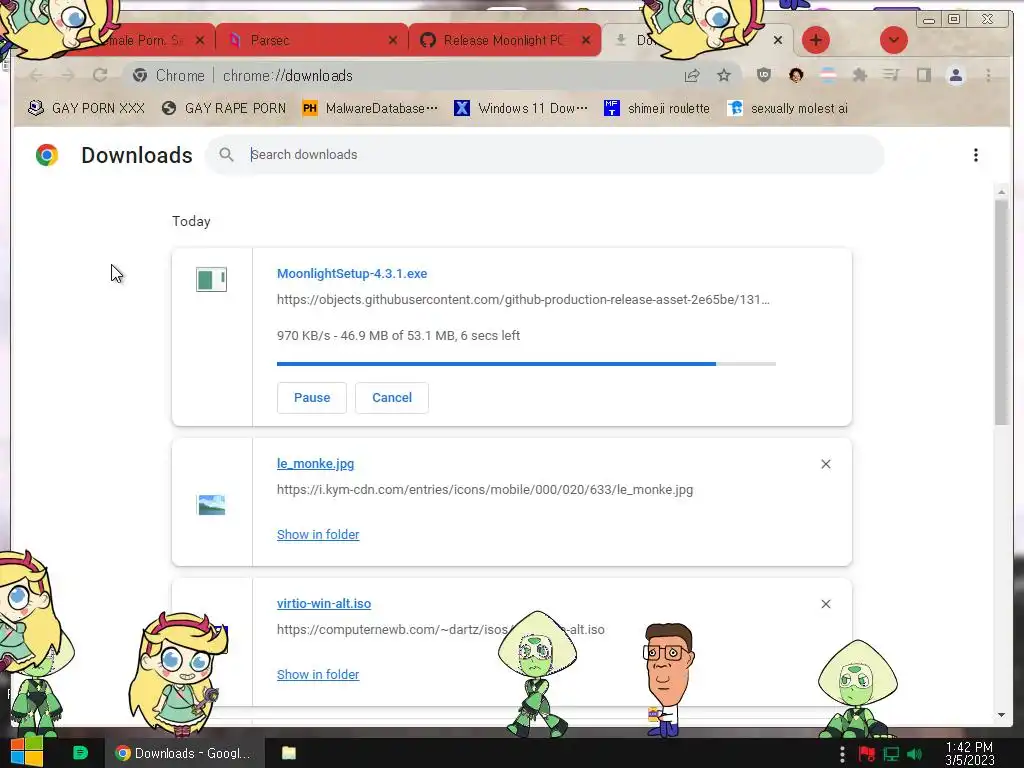Reload the downloads page
Screen dimensions: 1024x768
pos(100,76)
